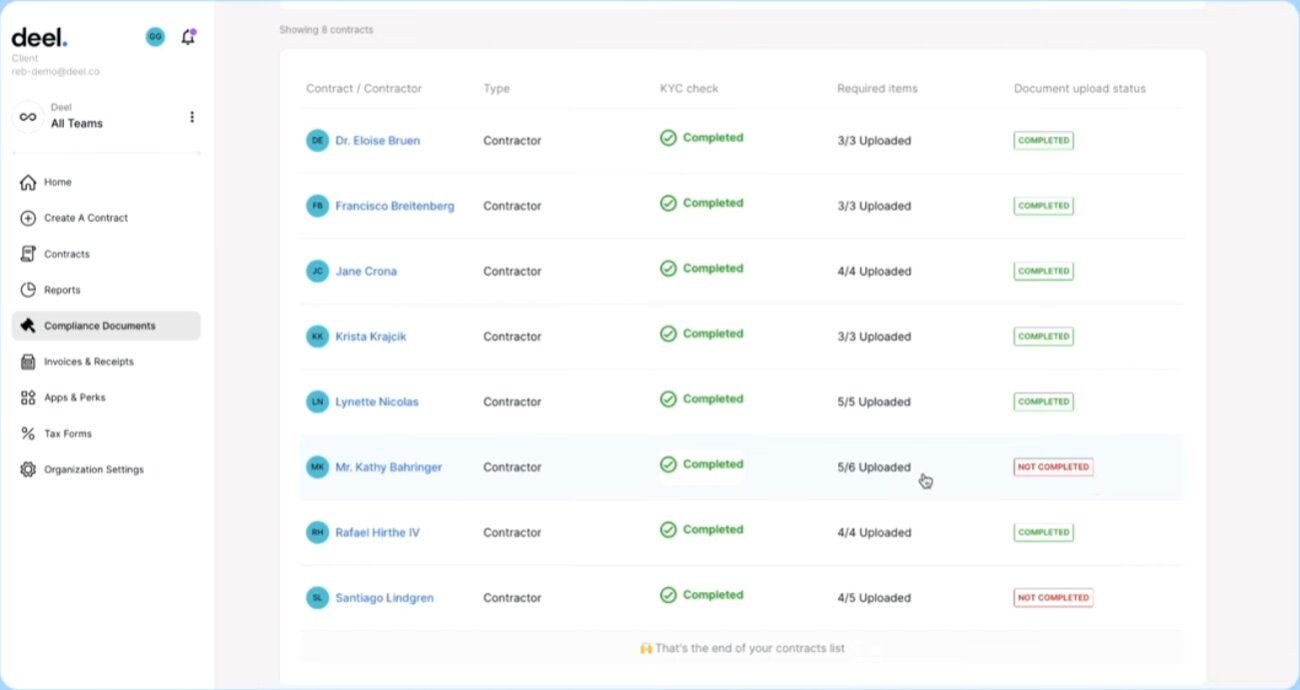
Task: Open the GG user avatar menu
Action: click(x=155, y=37)
